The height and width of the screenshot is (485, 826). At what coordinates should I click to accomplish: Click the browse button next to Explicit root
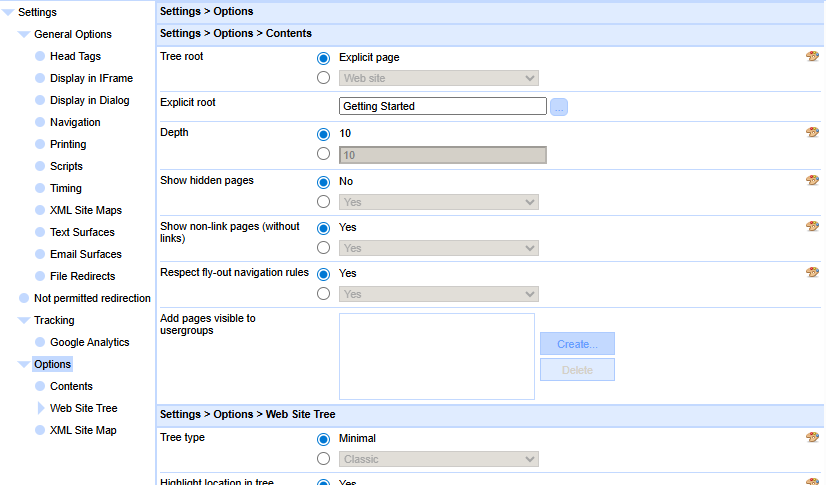(x=559, y=106)
